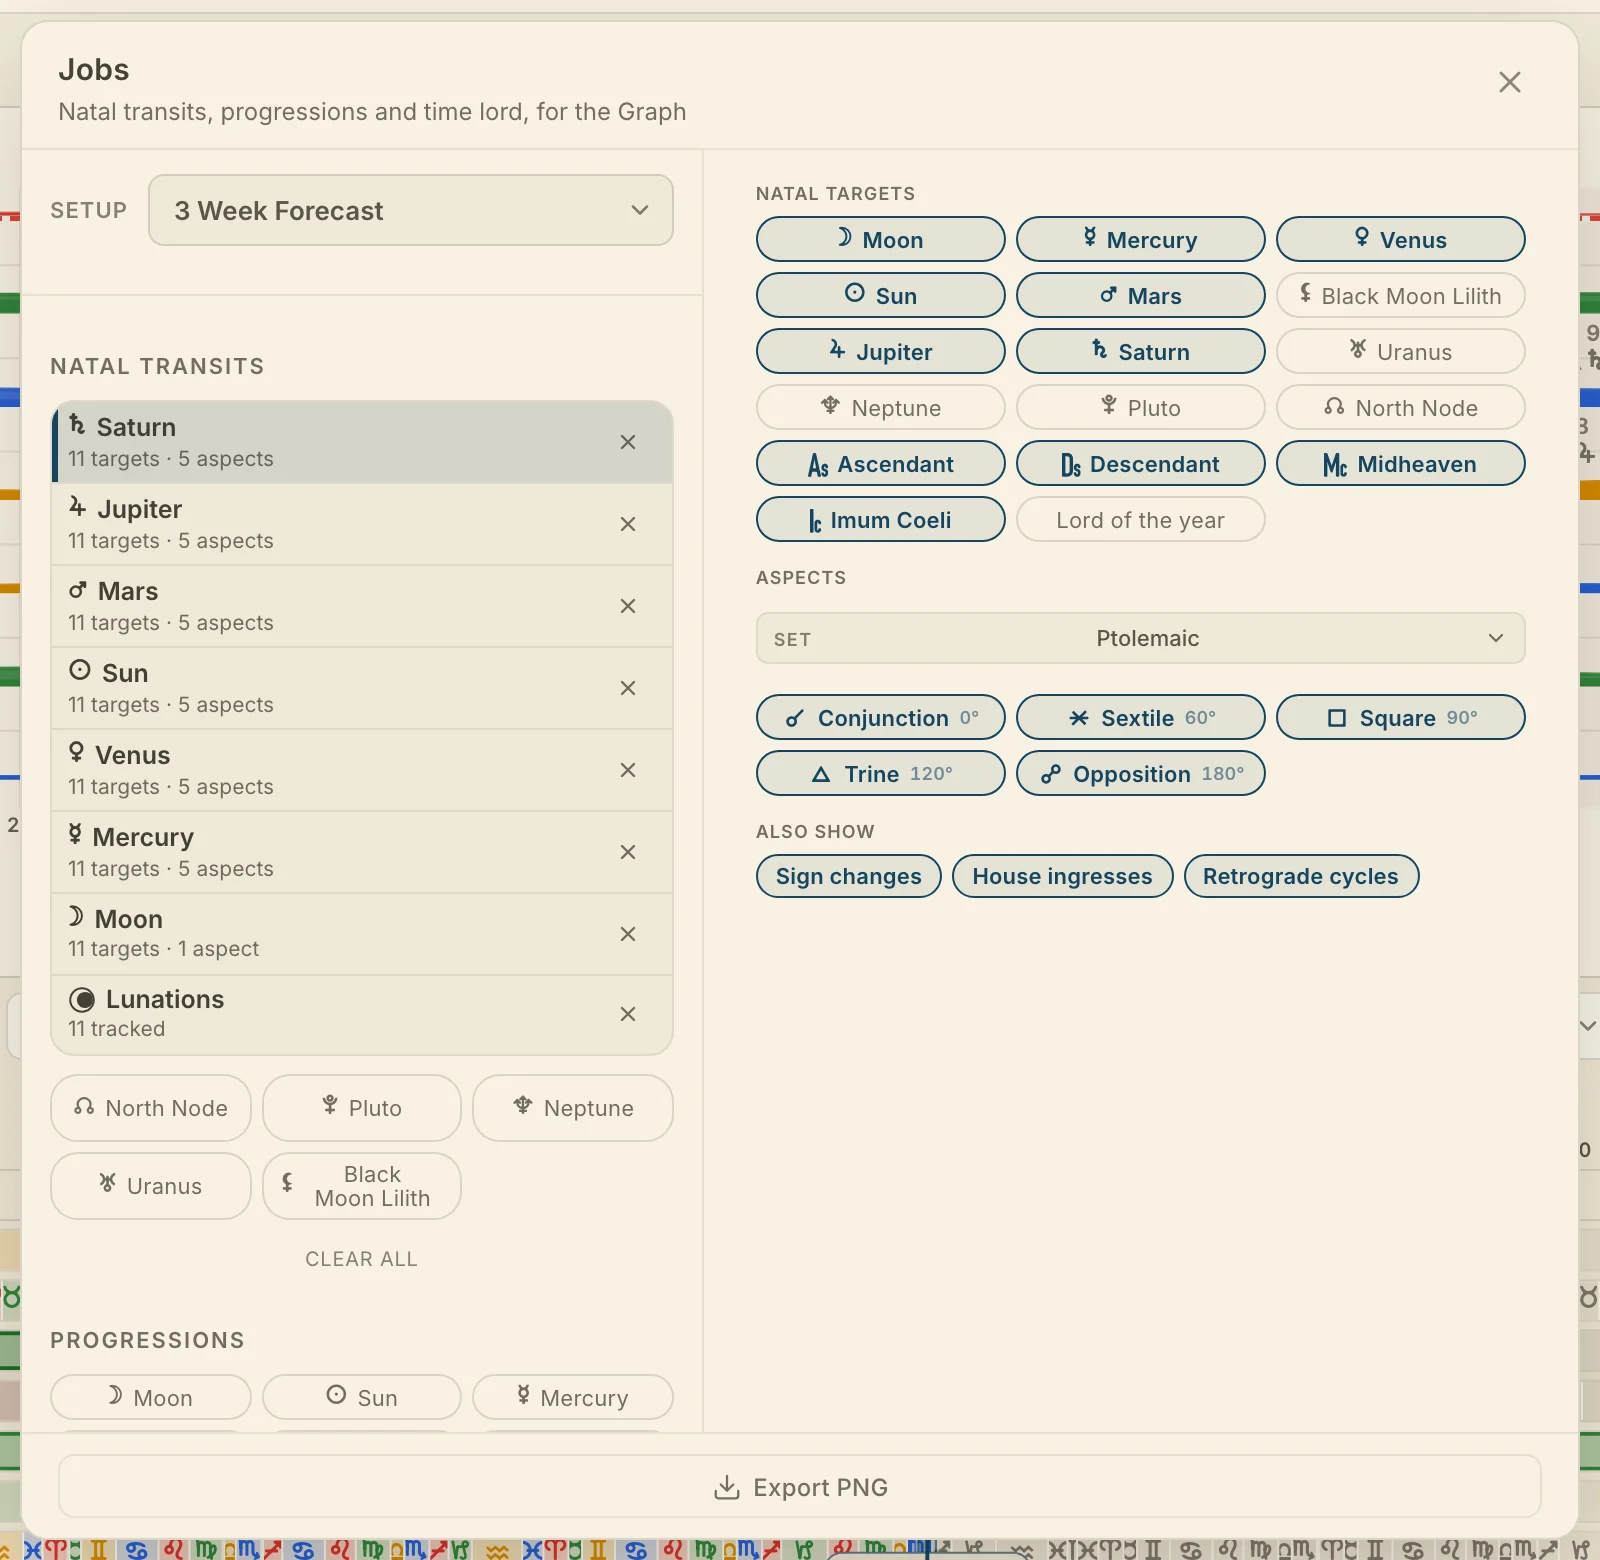Add Sun progression

pos(362,1397)
